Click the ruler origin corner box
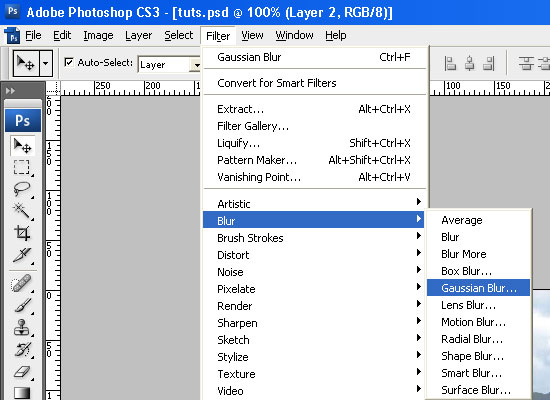 [53, 88]
